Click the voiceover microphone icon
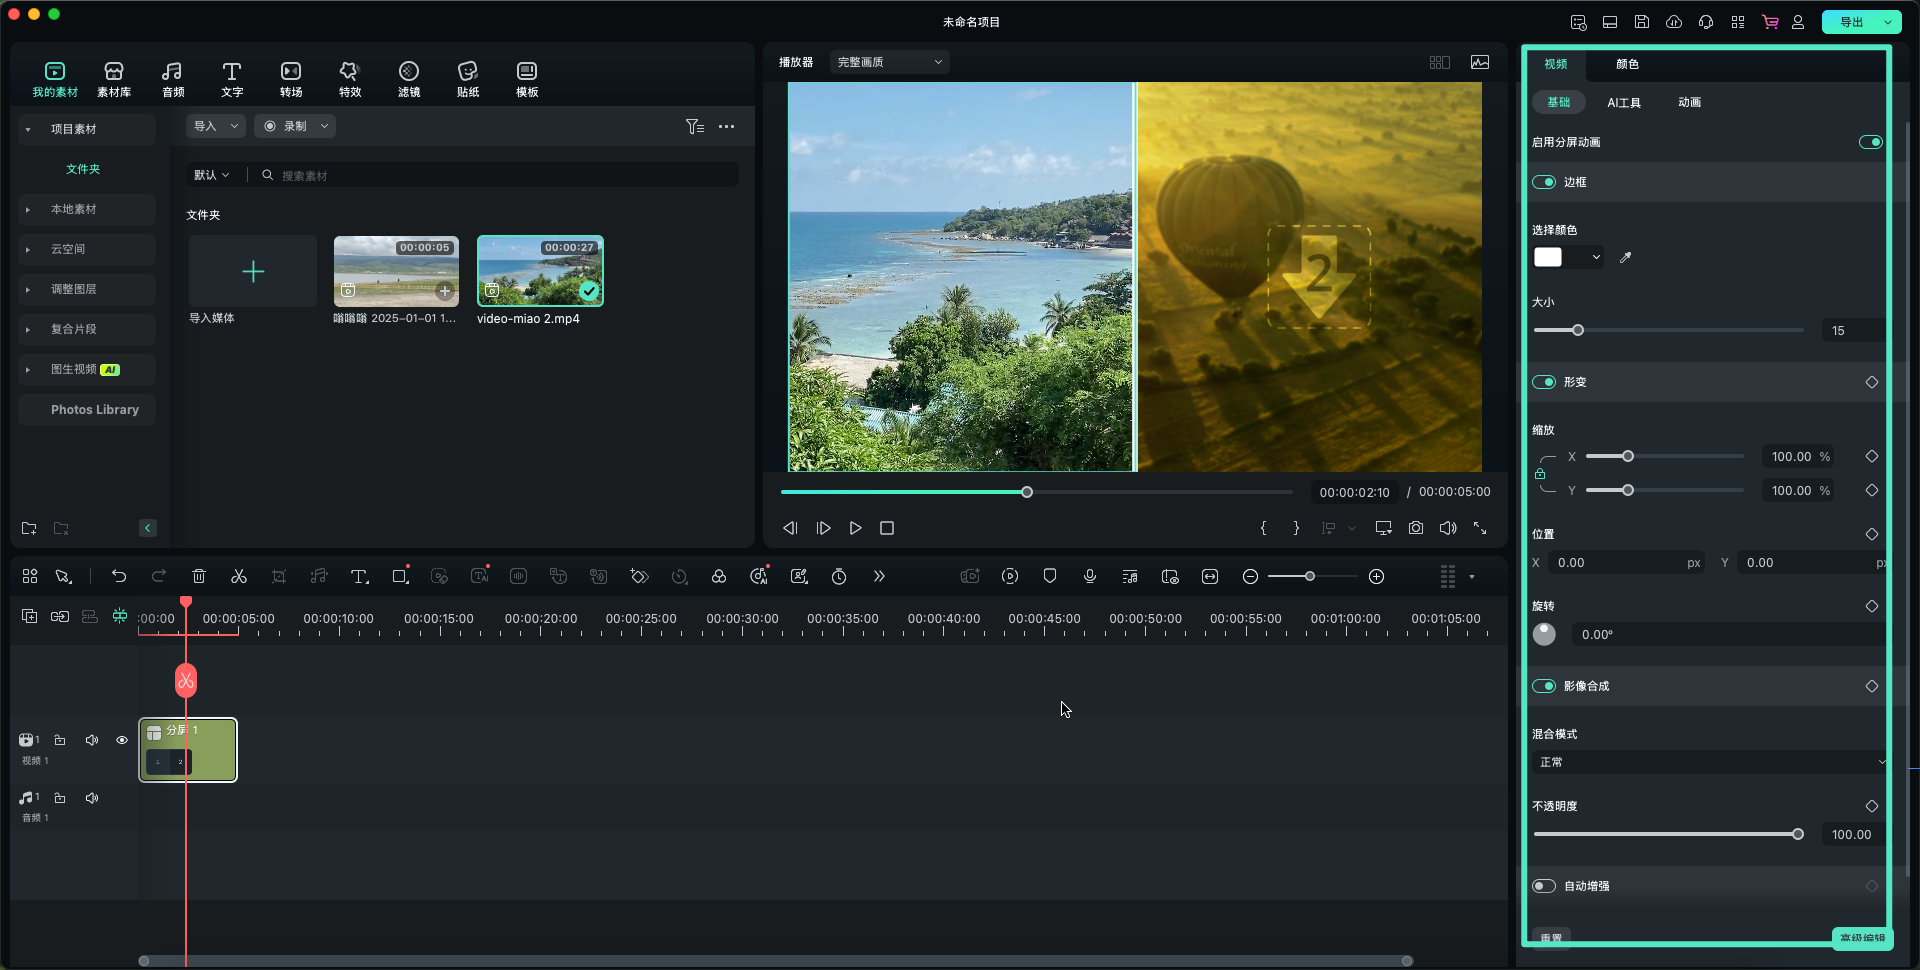Screen dimensions: 1920x970 1090,576
